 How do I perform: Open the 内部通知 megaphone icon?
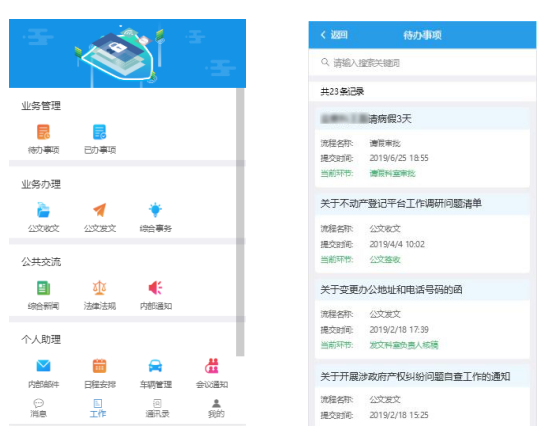pos(155,288)
